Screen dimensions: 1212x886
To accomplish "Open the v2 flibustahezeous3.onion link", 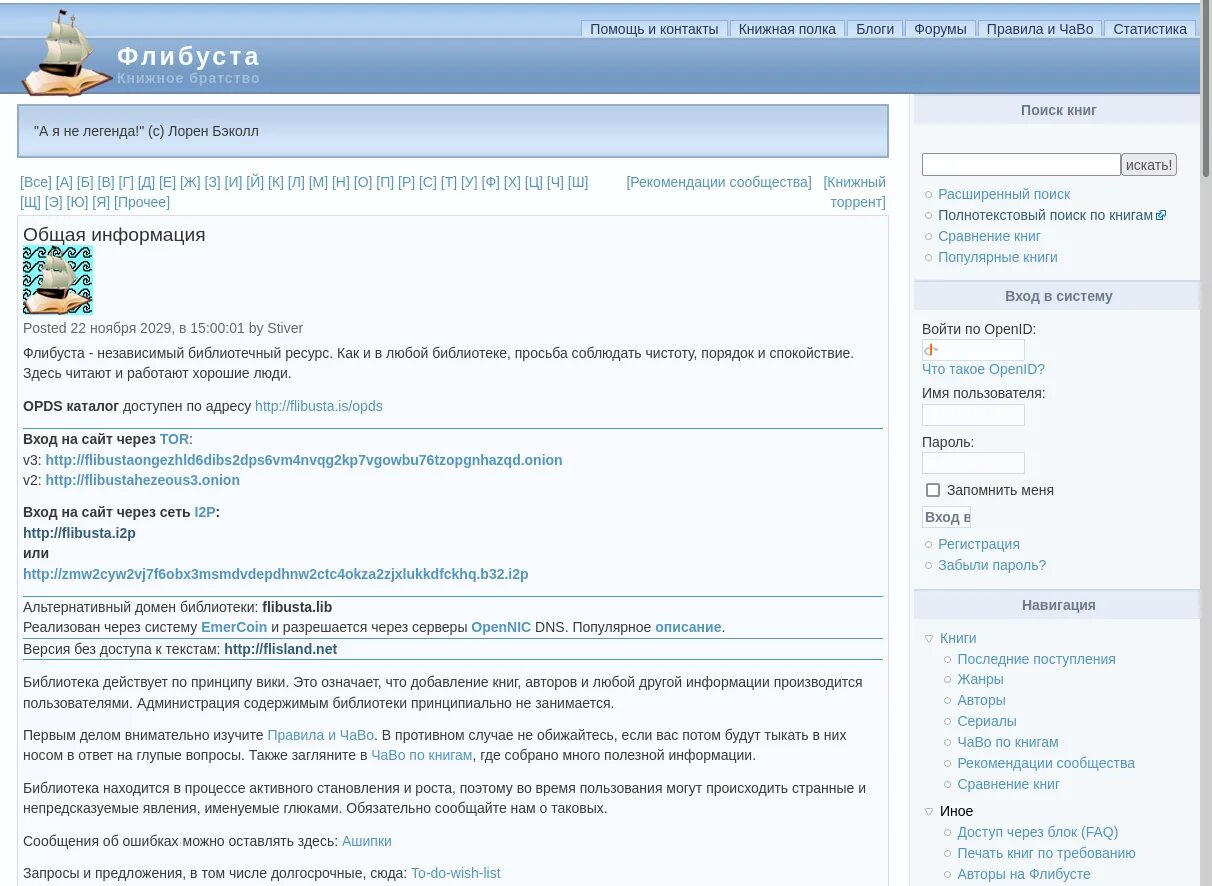I will tap(143, 480).
